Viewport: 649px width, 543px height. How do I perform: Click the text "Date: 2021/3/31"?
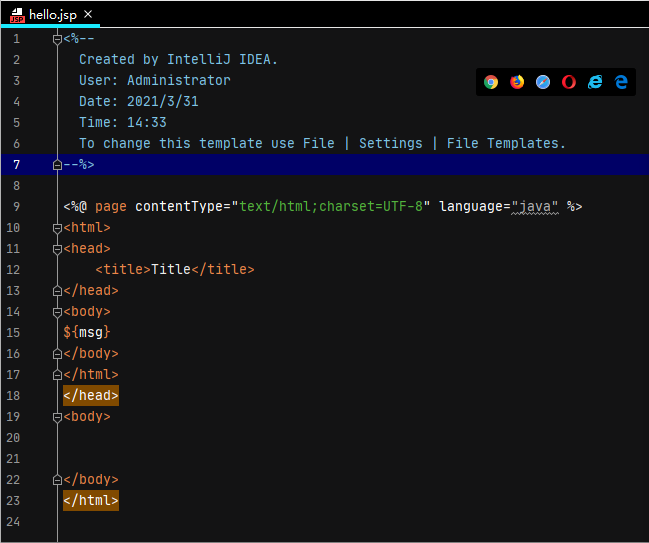click(x=139, y=101)
